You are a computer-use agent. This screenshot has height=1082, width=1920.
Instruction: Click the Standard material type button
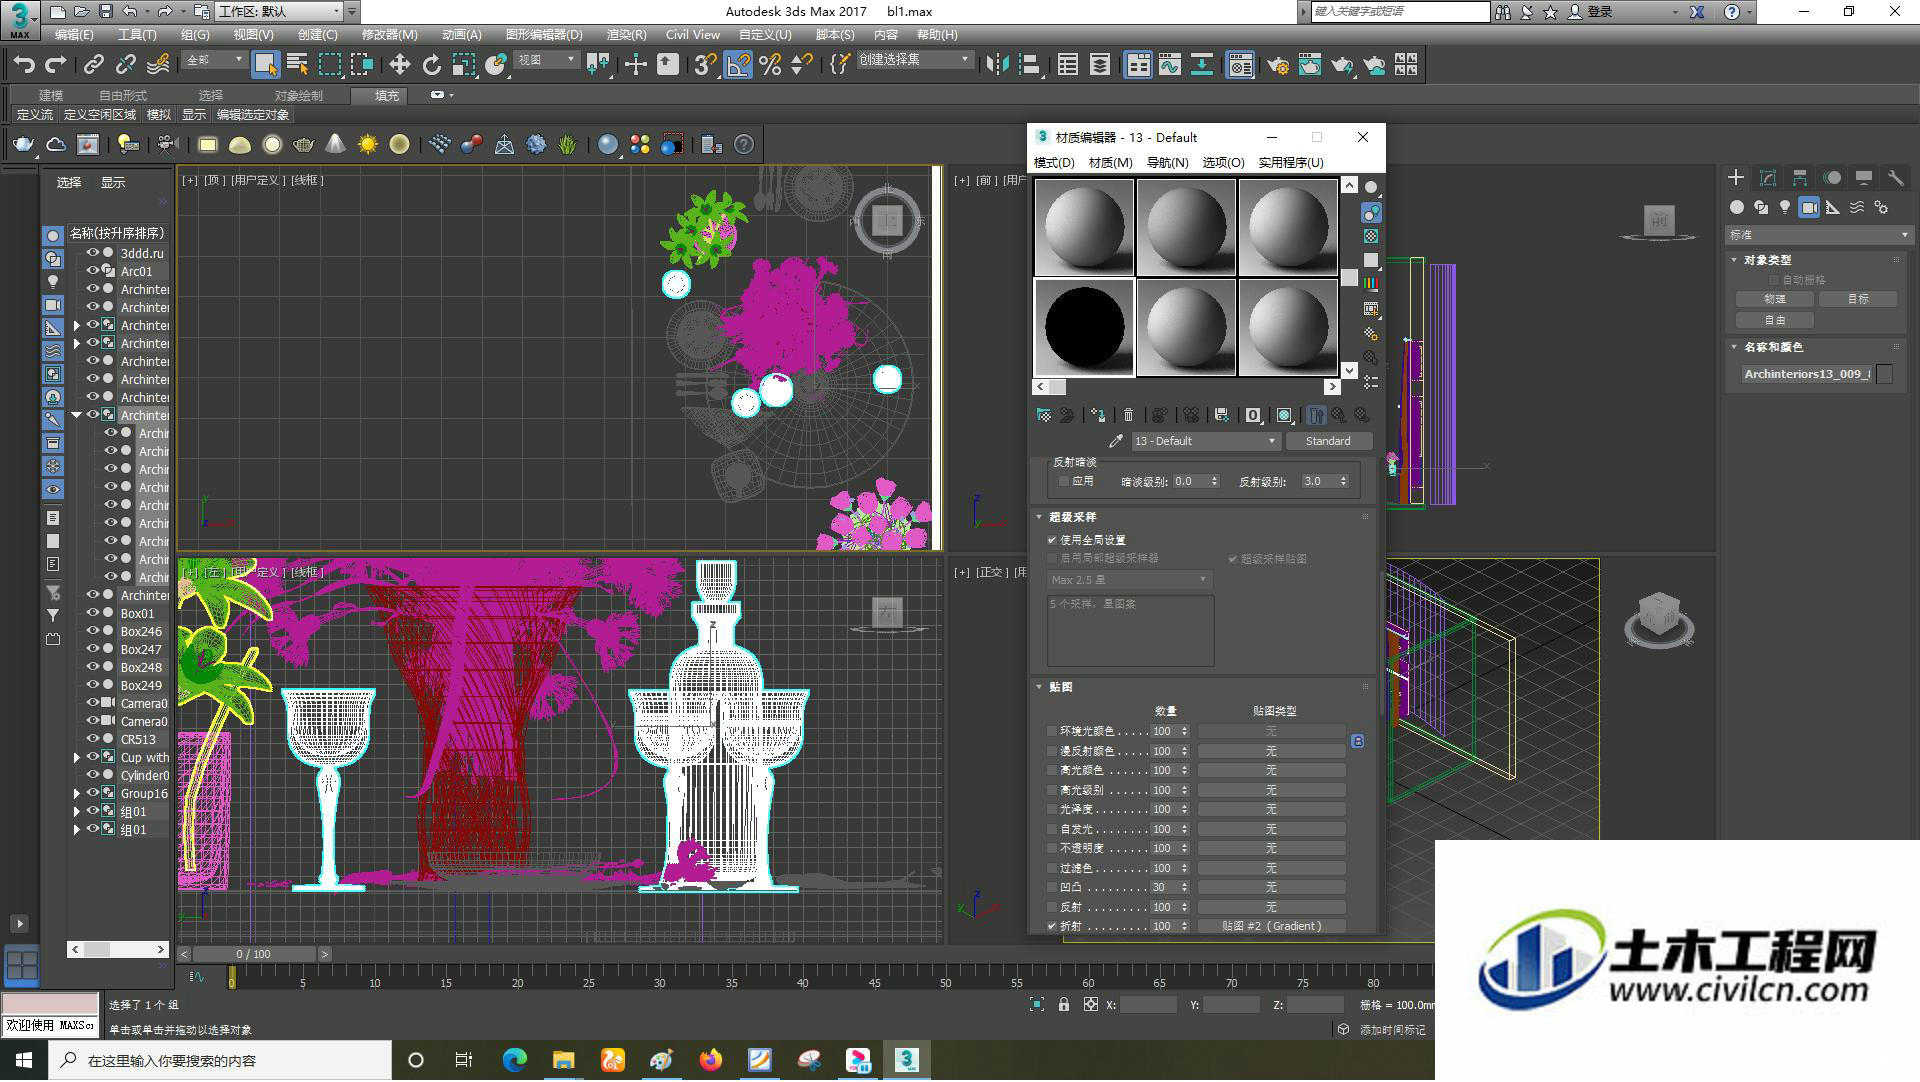(x=1328, y=441)
